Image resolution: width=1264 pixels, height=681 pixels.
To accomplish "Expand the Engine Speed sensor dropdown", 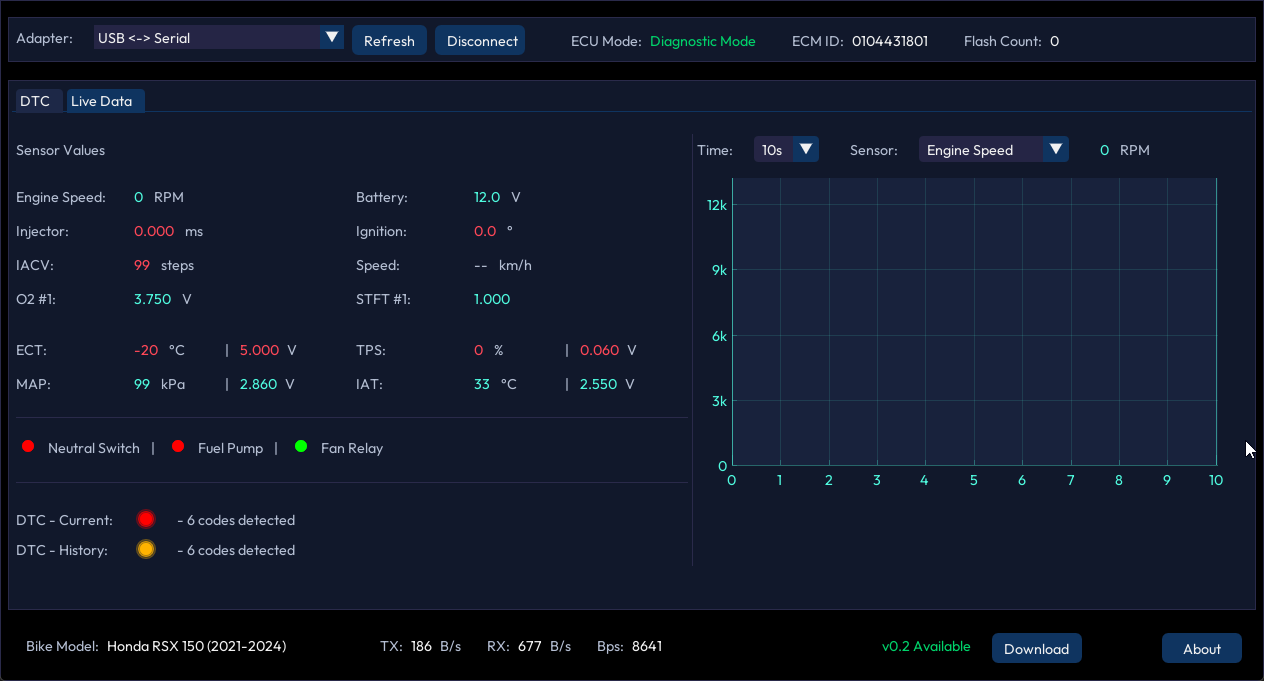I will click(993, 150).
